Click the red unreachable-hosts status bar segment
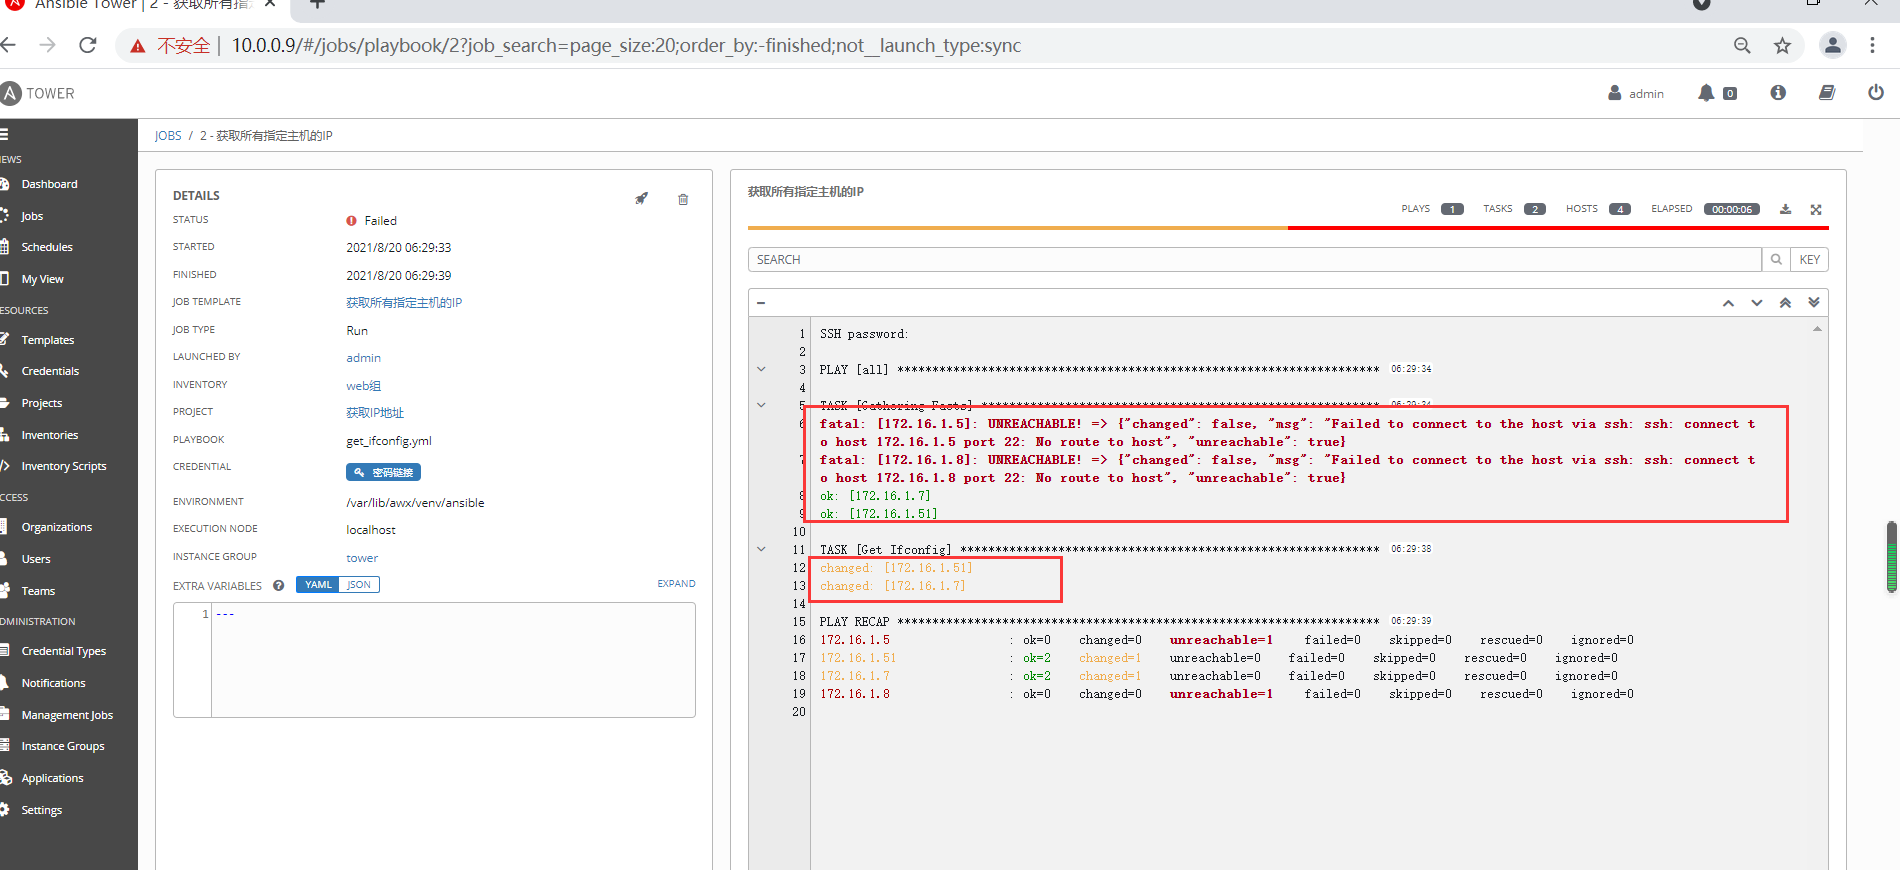 click(1558, 228)
